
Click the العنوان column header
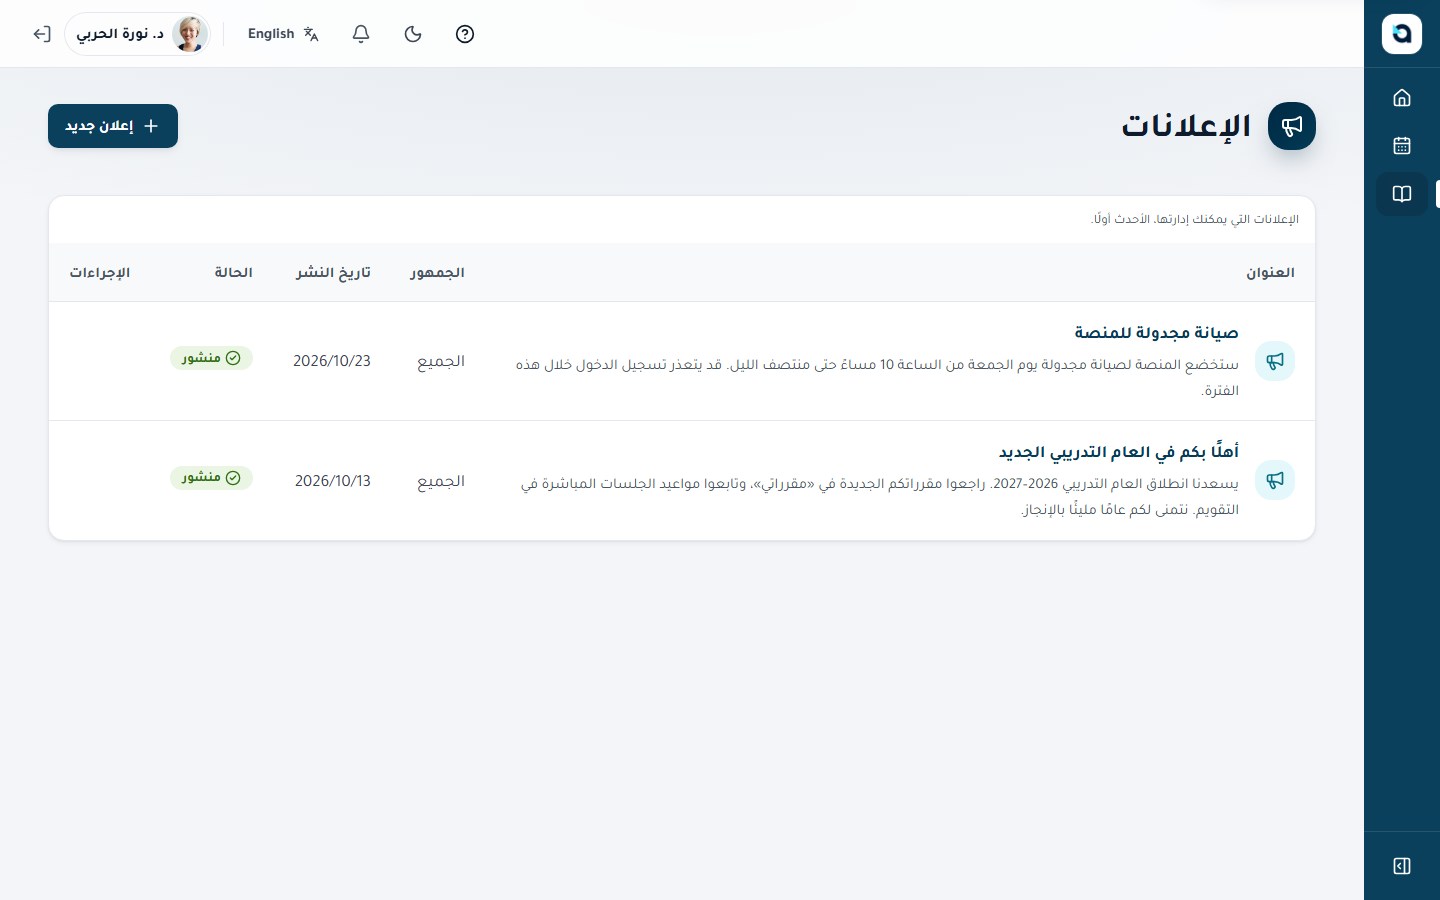pyautogui.click(x=1270, y=272)
